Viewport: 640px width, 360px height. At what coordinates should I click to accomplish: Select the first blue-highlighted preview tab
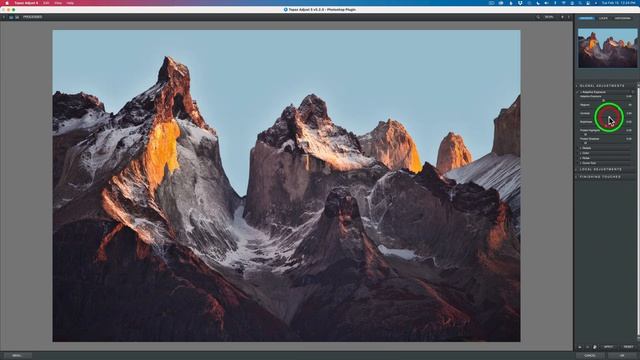586,18
